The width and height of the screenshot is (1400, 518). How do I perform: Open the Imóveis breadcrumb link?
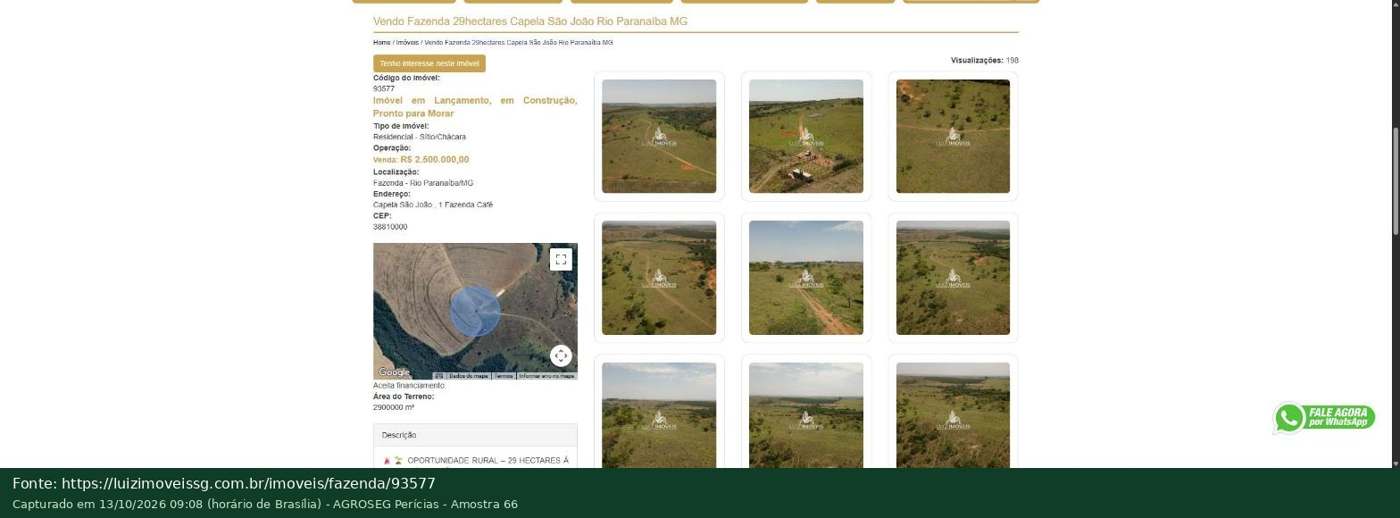point(407,43)
